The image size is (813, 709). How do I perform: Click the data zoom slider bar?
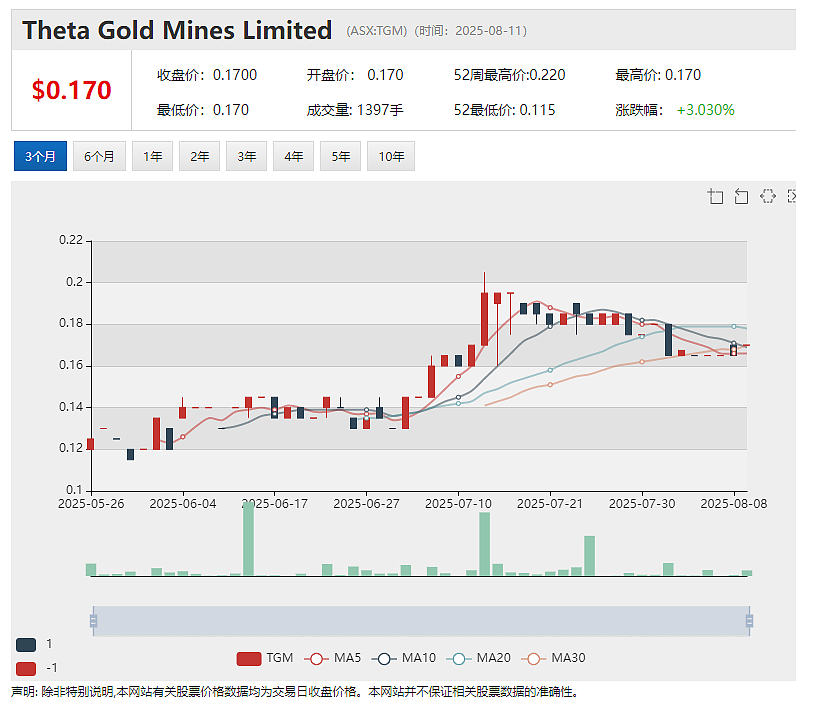pos(421,621)
